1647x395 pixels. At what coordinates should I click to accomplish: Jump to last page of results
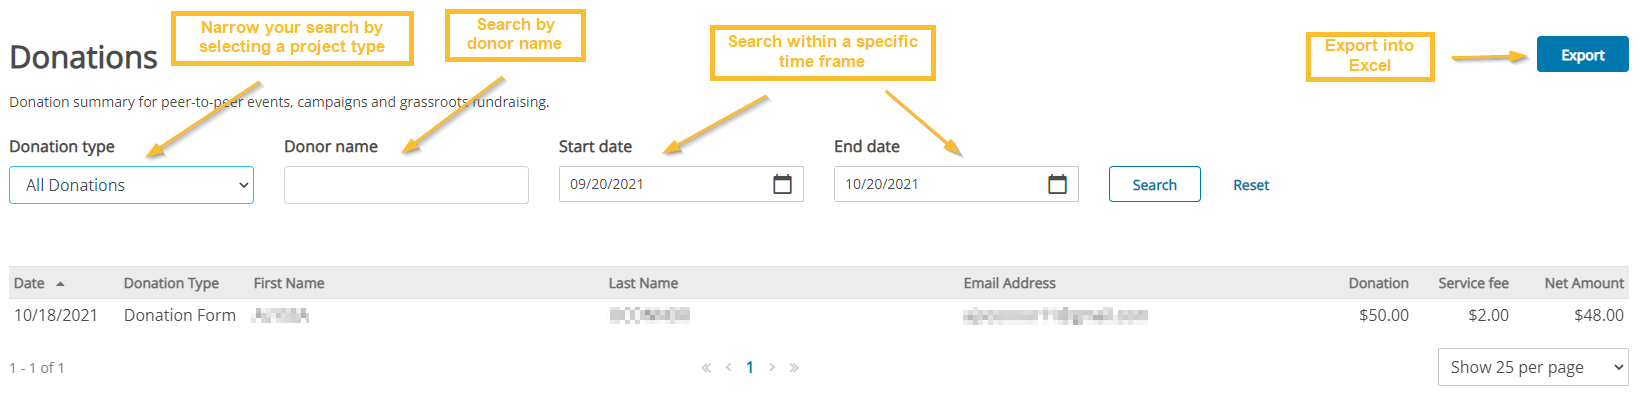(x=794, y=368)
